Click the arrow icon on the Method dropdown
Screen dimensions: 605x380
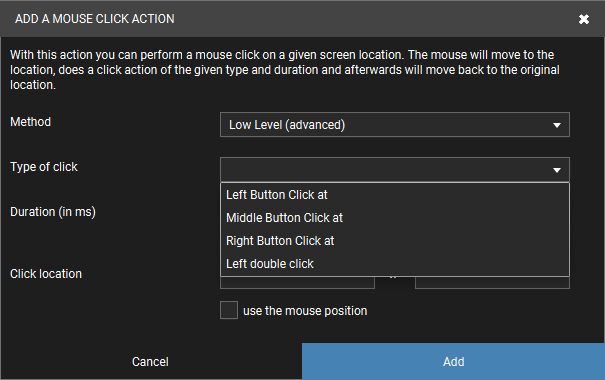(556, 125)
